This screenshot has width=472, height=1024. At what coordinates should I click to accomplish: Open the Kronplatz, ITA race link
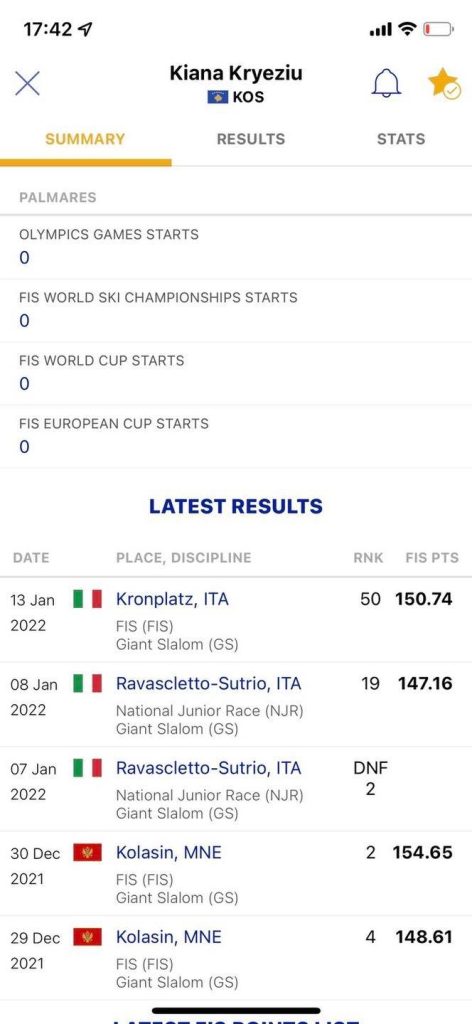click(172, 599)
